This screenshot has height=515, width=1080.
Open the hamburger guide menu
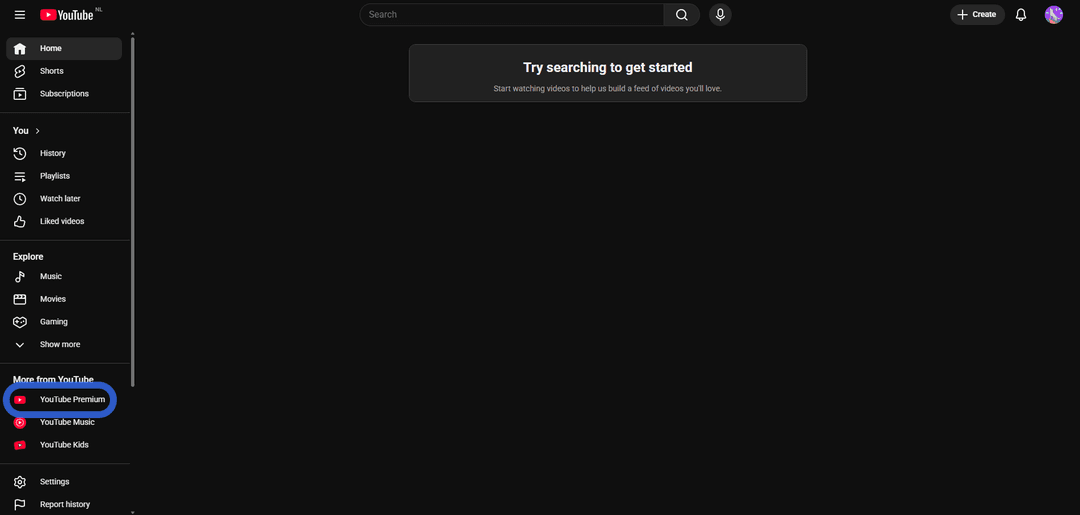20,14
